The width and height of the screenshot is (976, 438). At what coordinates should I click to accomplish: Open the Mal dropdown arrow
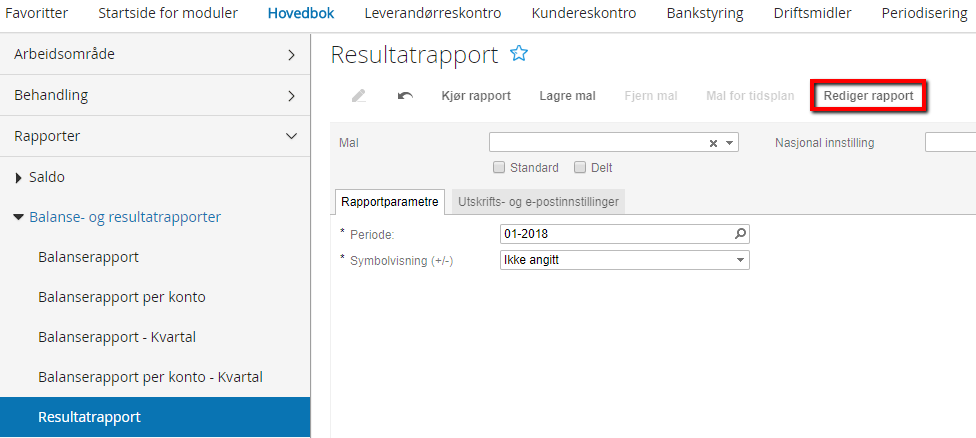(x=730, y=143)
